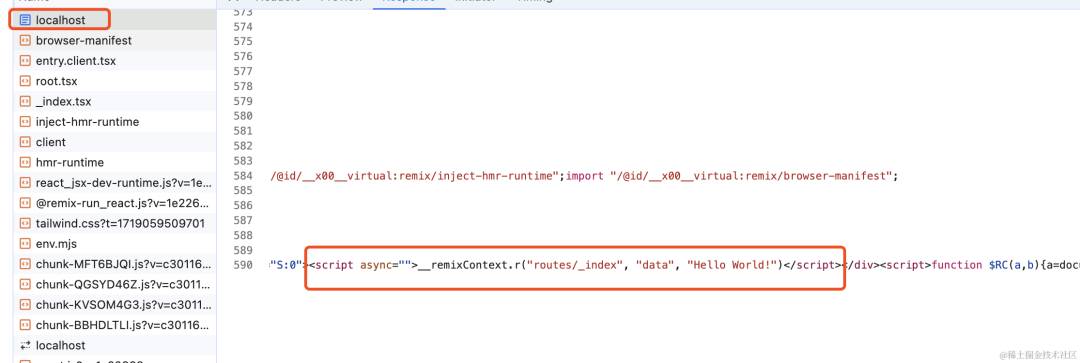
Task: Select the chunk-BBHDLTLI.js request
Action: point(114,325)
